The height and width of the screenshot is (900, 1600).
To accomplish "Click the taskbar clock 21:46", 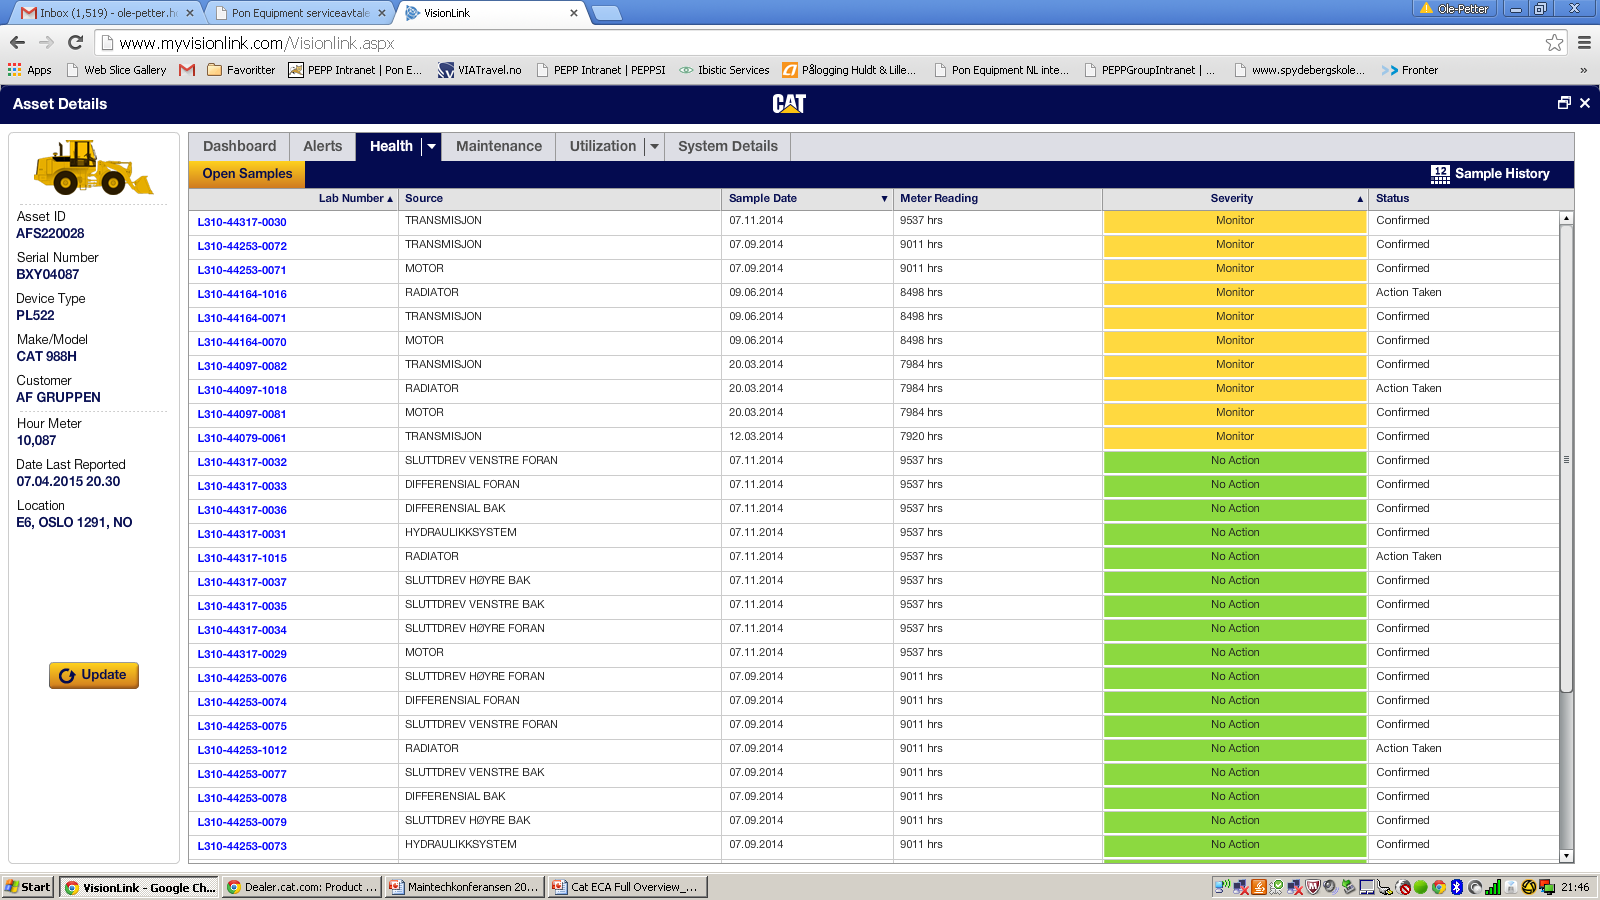I will [x=1575, y=887].
